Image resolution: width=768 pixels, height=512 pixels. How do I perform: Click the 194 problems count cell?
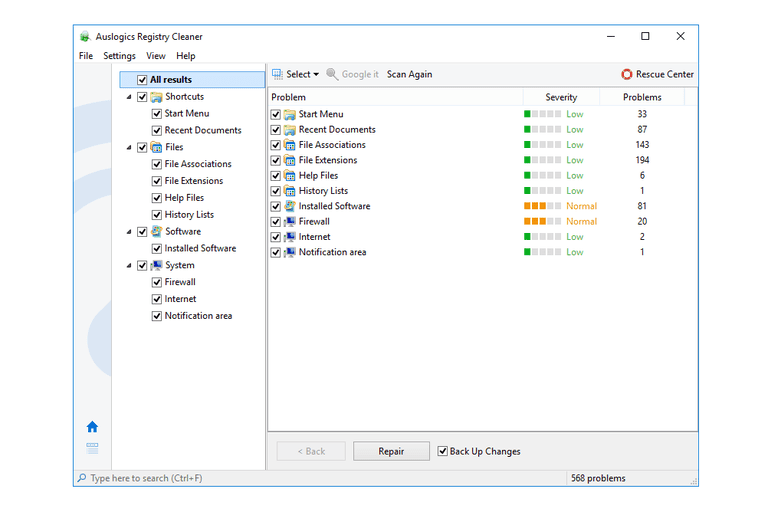point(642,160)
